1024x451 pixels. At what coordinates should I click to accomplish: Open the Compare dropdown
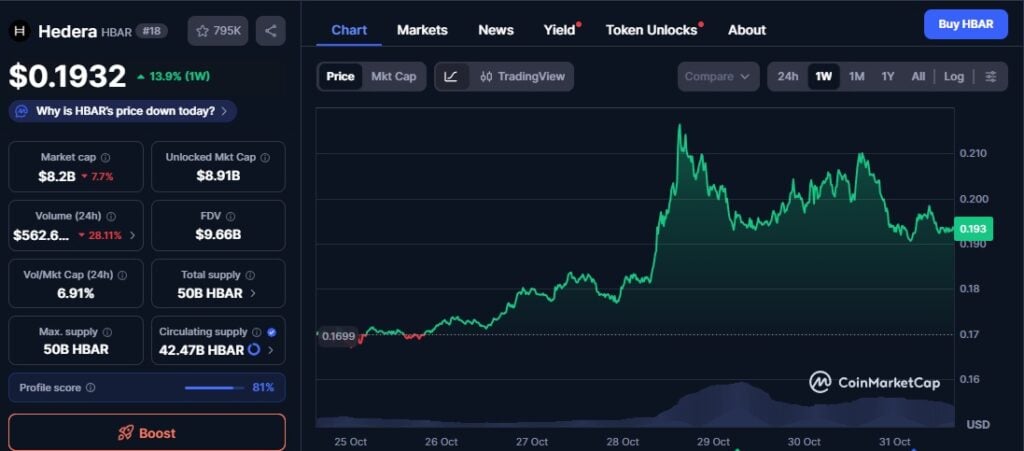coord(718,77)
